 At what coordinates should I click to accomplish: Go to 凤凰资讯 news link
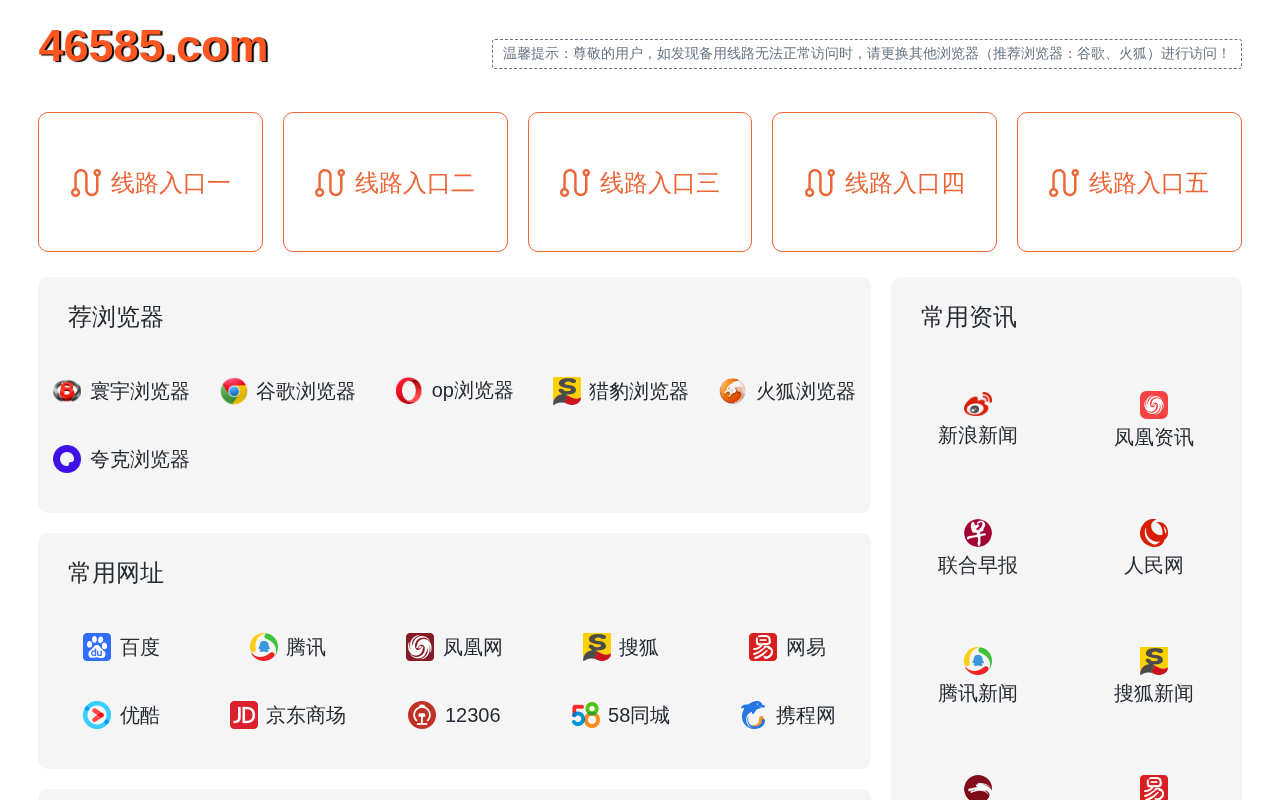tap(1154, 437)
